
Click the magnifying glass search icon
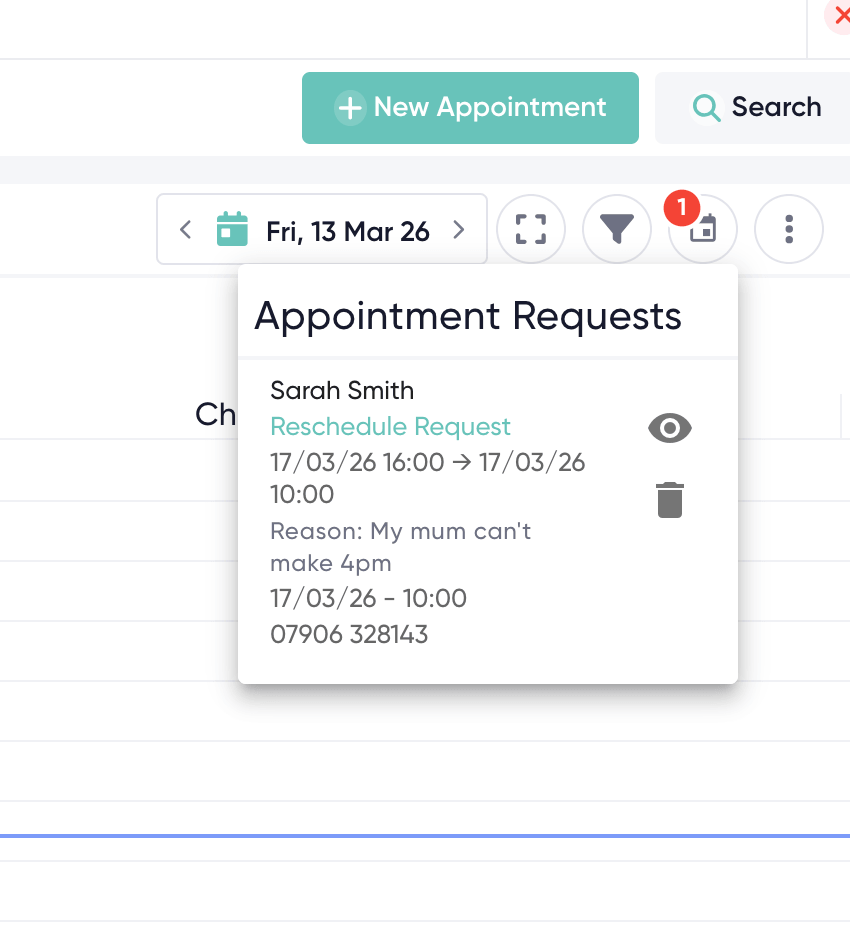[x=707, y=108]
